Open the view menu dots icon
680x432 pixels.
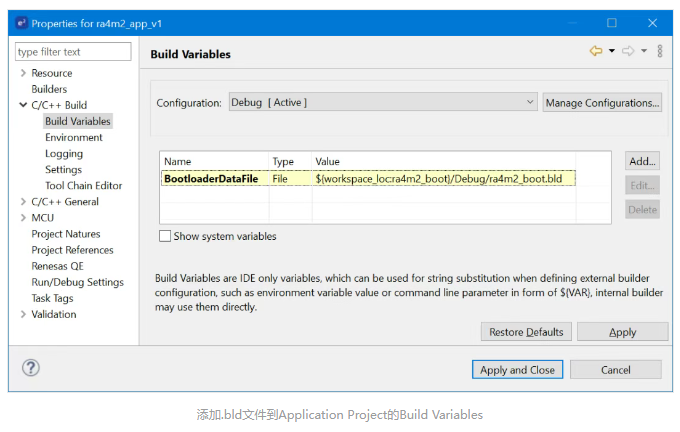click(x=660, y=51)
